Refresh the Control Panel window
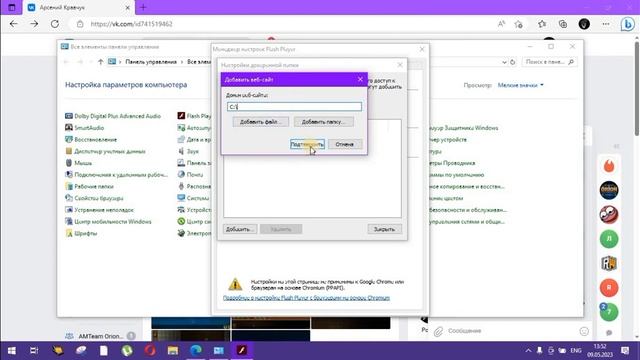This screenshot has height=360, width=640. [x=513, y=62]
